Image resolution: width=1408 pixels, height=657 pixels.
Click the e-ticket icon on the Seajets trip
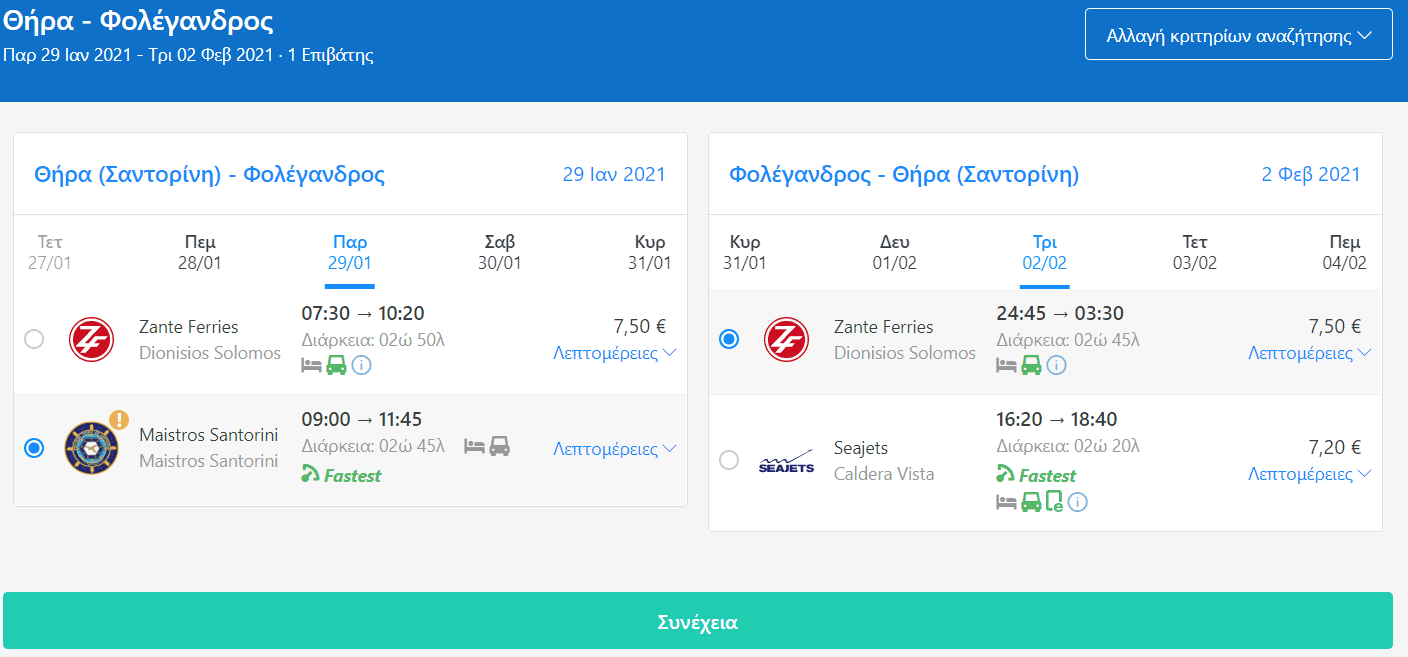tap(1054, 502)
